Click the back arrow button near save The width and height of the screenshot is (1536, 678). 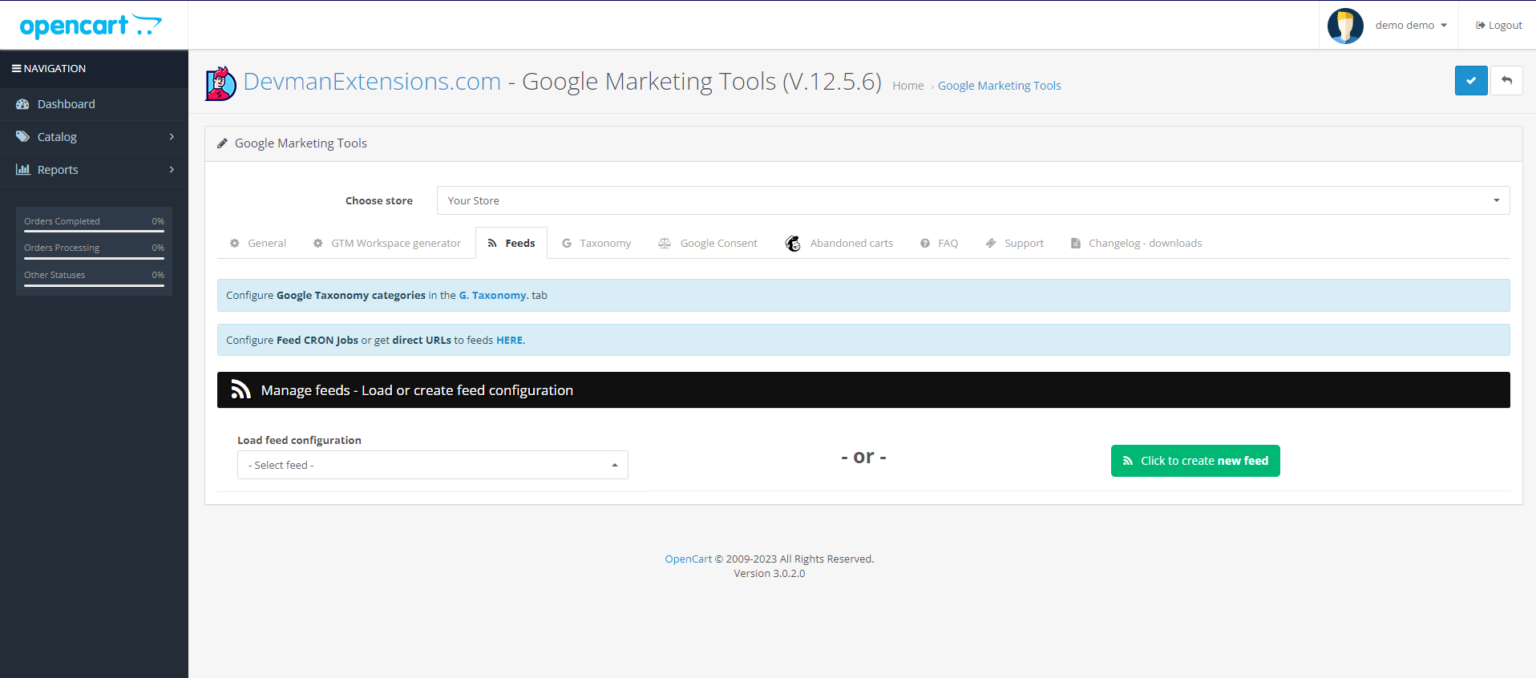click(x=1507, y=80)
